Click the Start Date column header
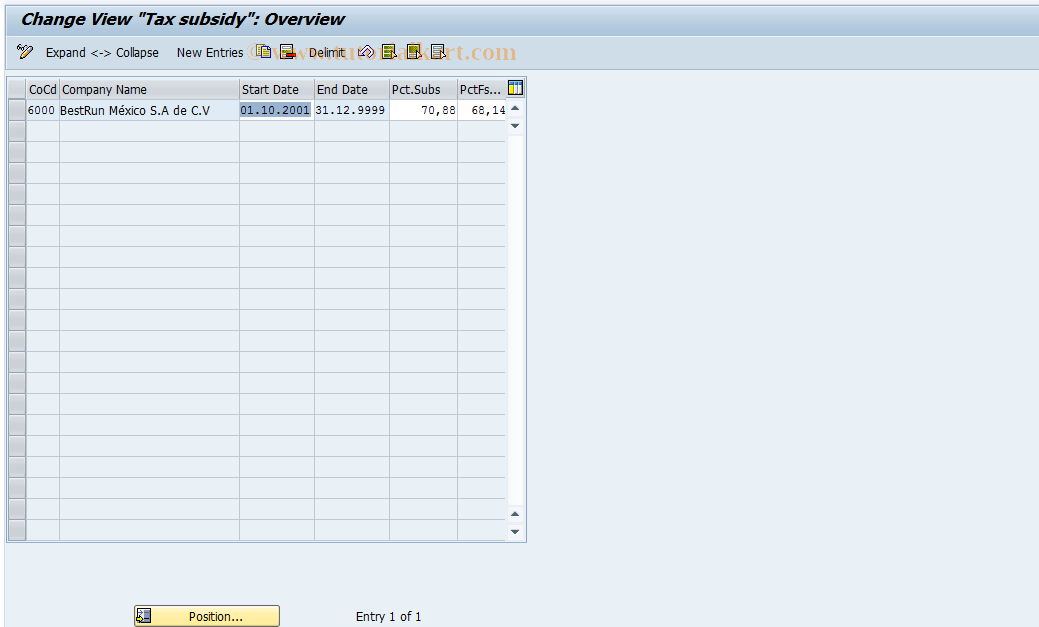 click(276, 89)
